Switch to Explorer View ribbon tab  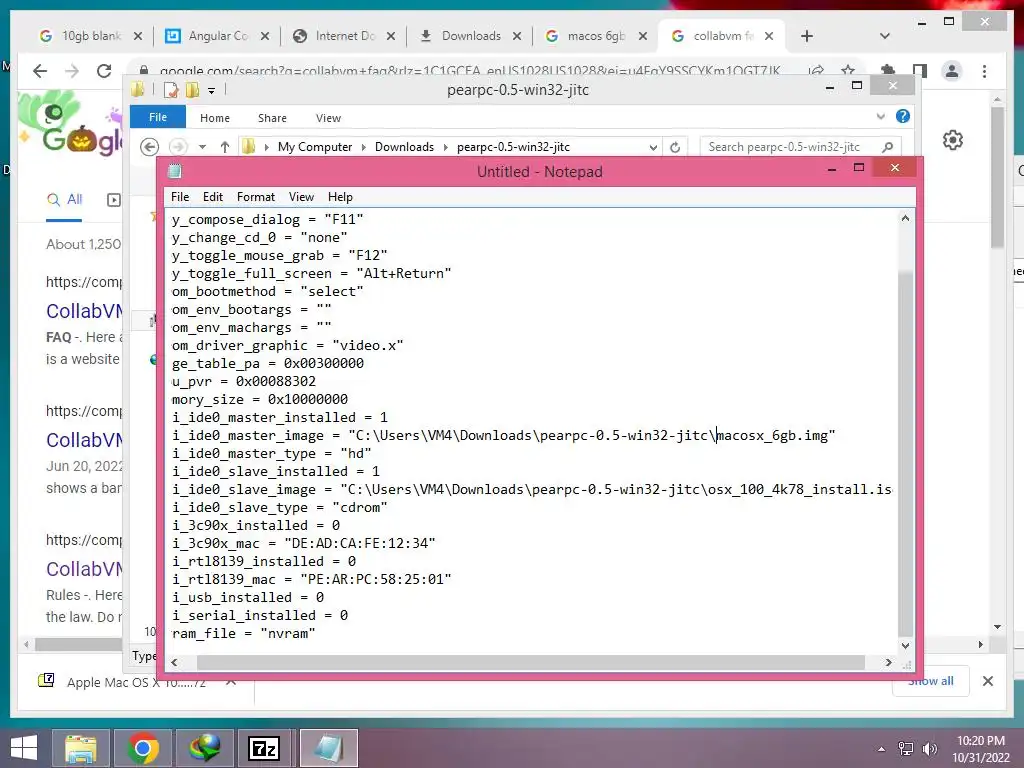(328, 118)
